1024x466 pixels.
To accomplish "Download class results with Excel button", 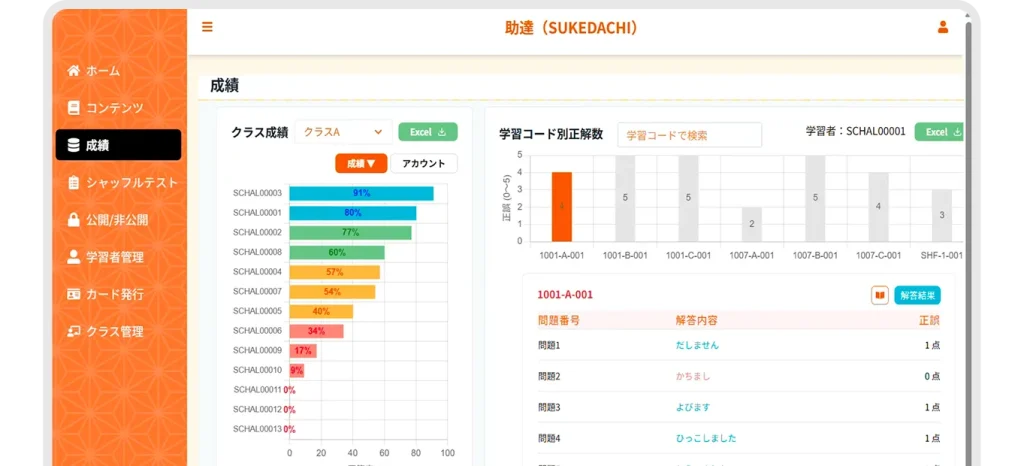I will (427, 132).
